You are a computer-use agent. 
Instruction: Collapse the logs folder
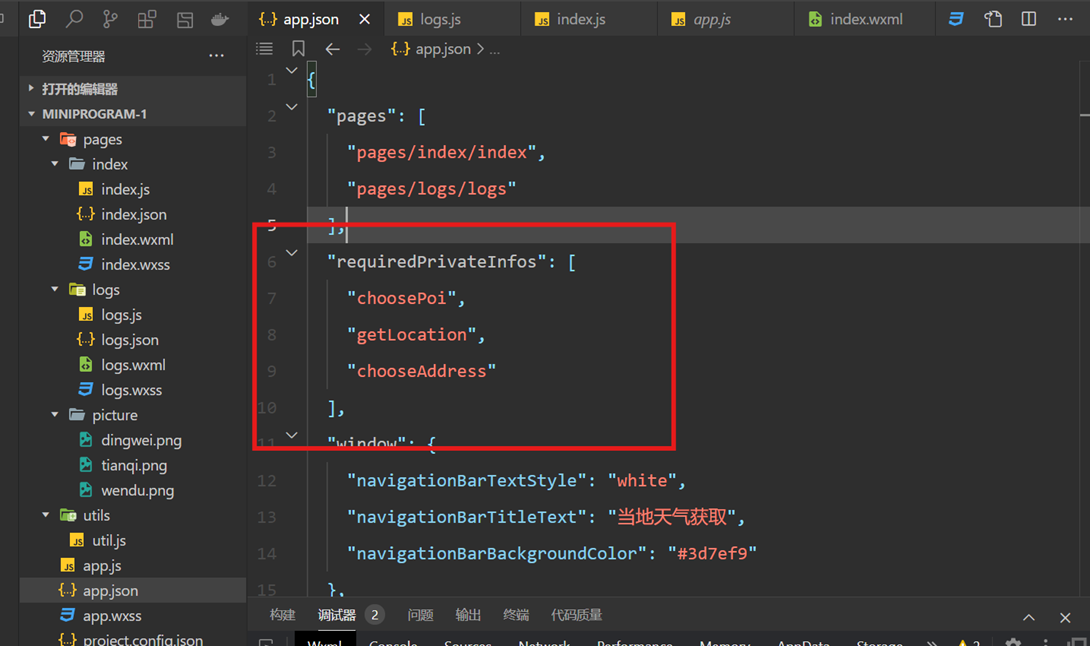tap(55, 289)
